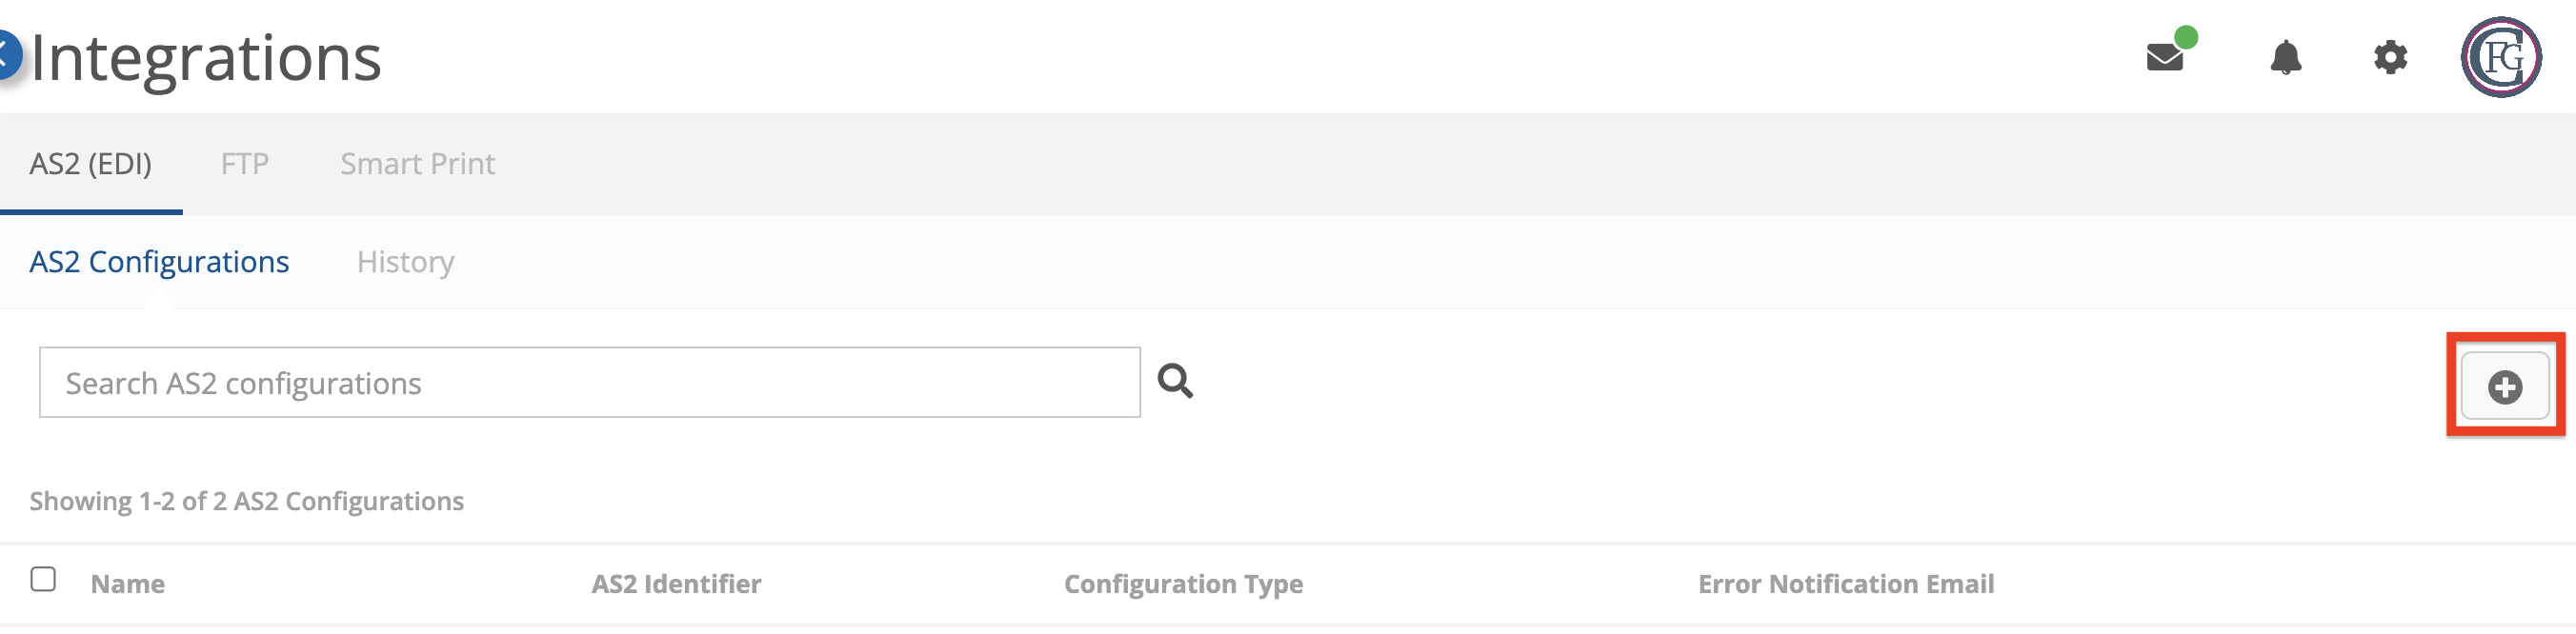Toggle the select-all checkbox in the table header
The height and width of the screenshot is (634, 2576).
(x=44, y=577)
